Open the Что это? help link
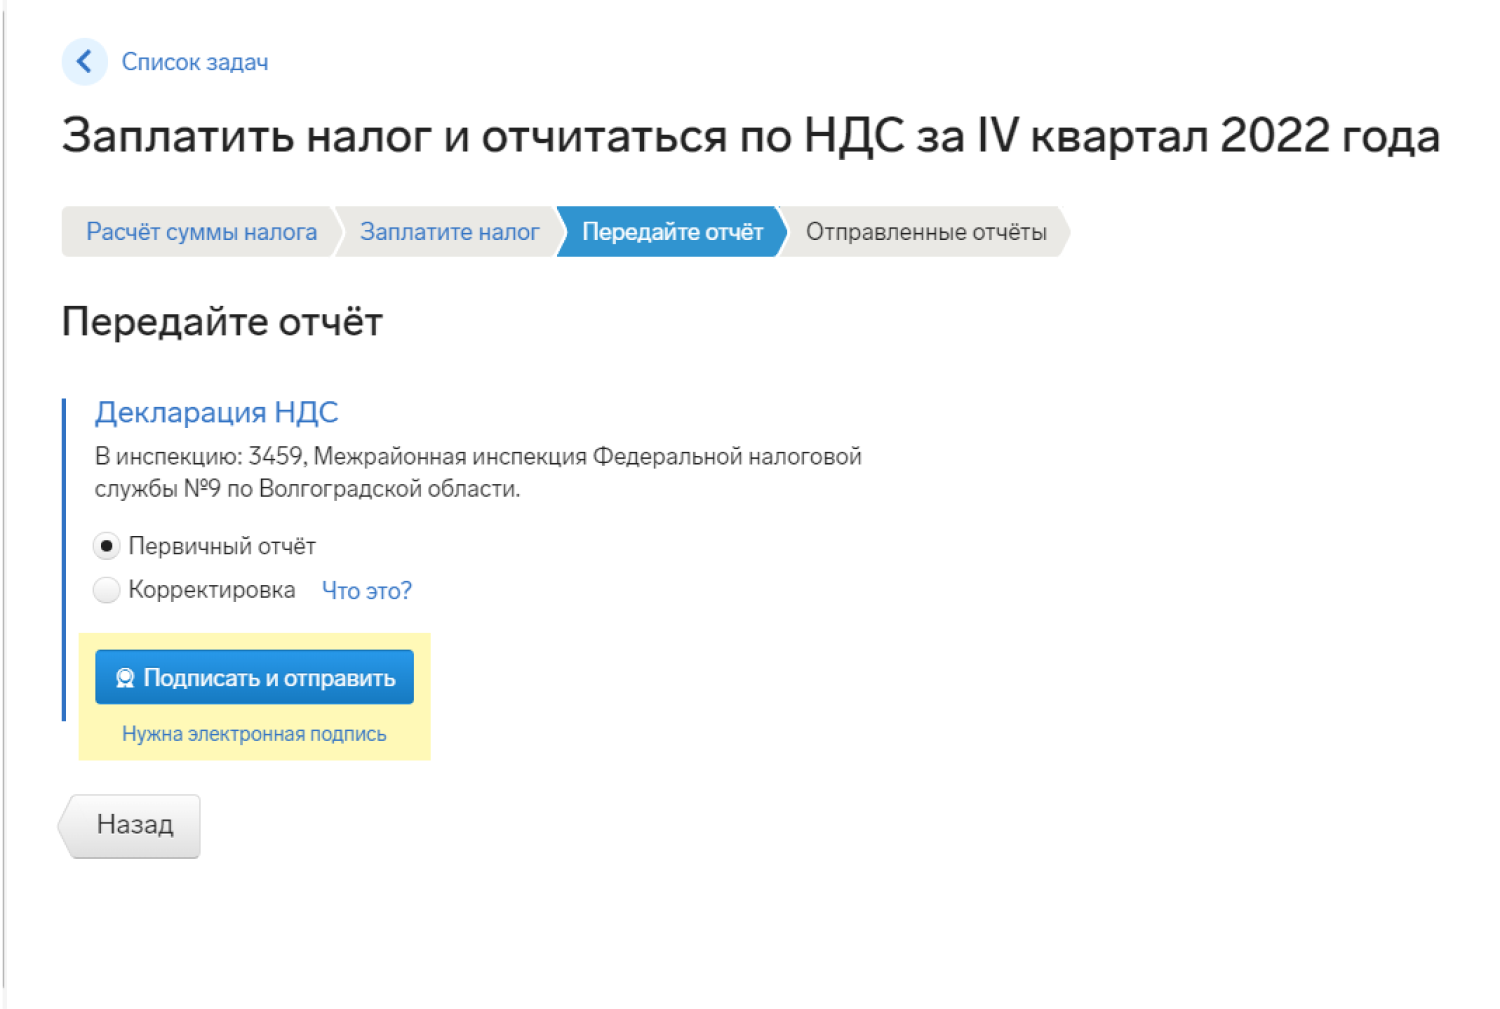The height and width of the screenshot is (1009, 1500). [x=367, y=591]
